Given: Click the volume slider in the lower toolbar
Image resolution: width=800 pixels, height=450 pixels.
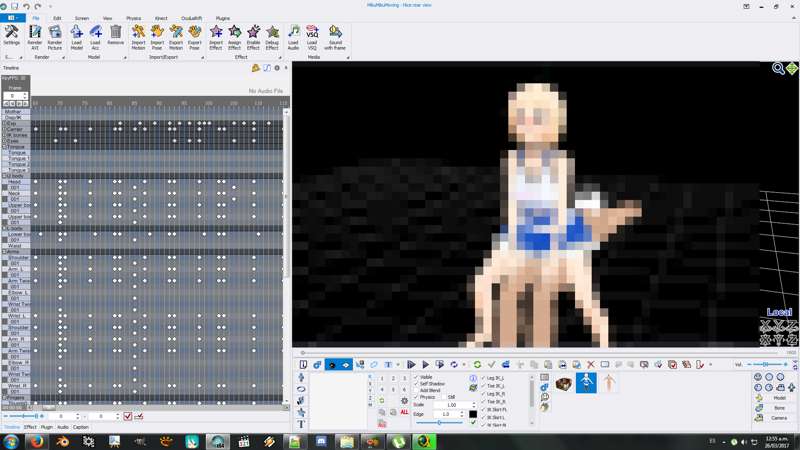Looking at the screenshot, I should (x=767, y=364).
